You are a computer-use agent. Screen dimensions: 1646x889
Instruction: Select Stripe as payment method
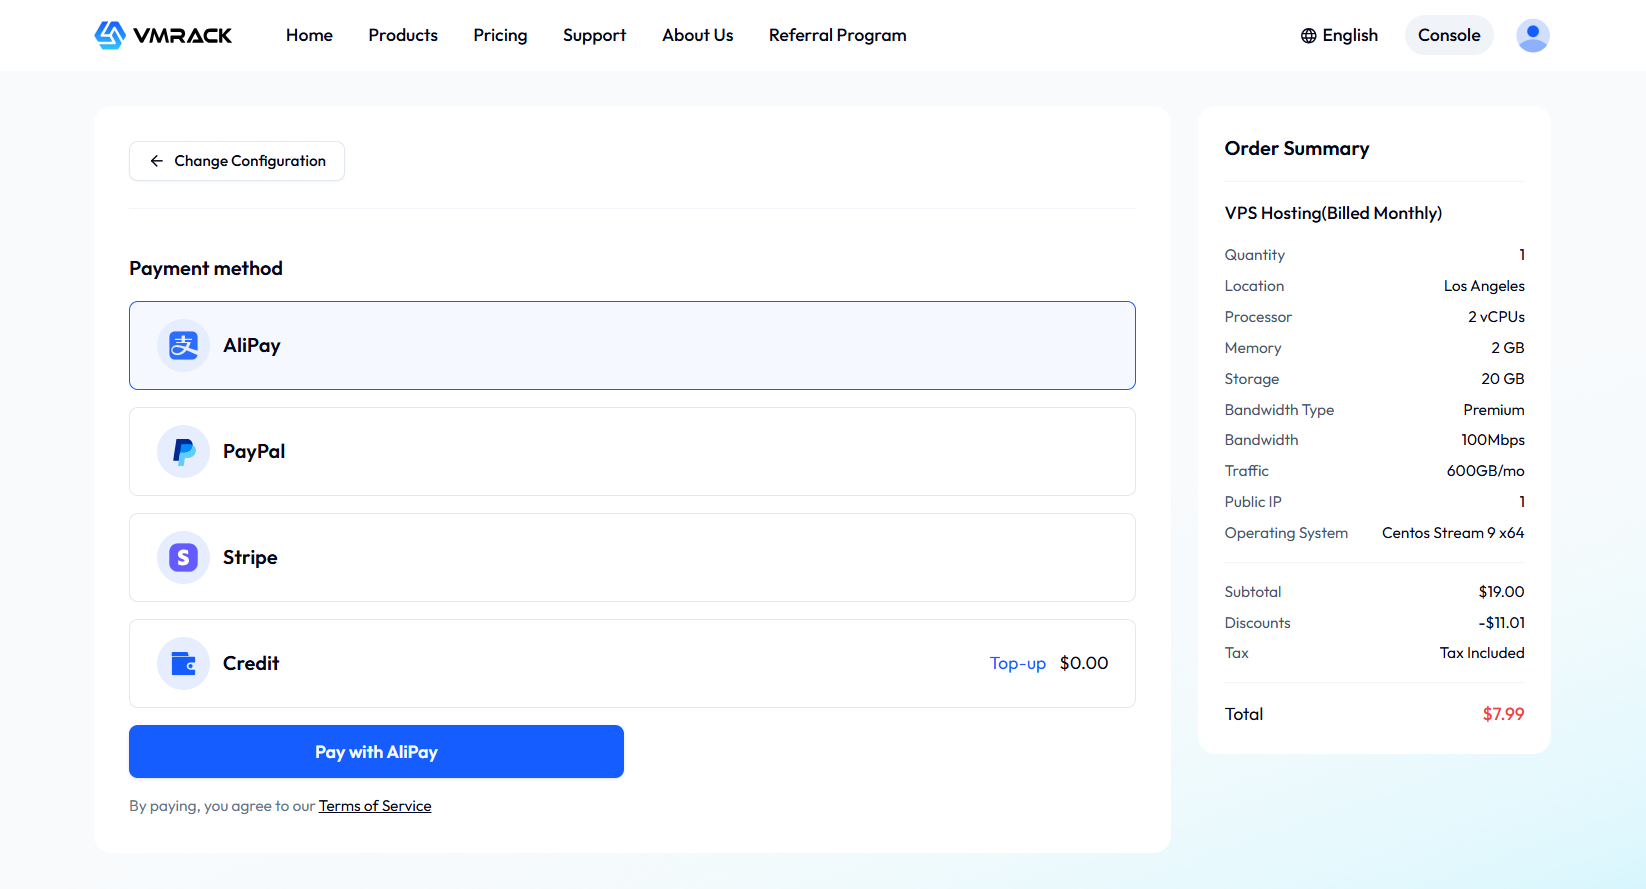click(x=632, y=557)
